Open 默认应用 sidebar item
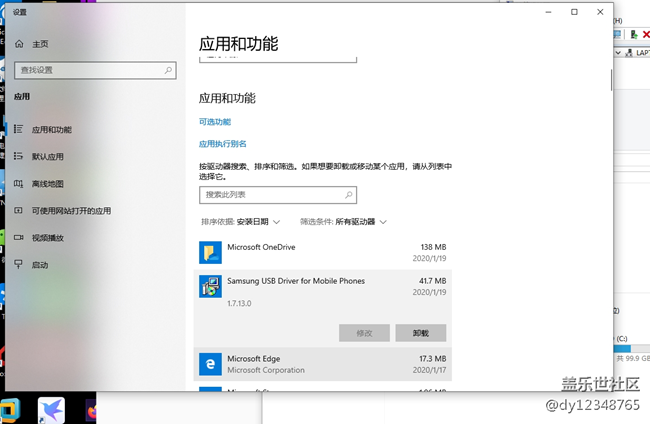Screen dimensions: 650x424 (48, 157)
